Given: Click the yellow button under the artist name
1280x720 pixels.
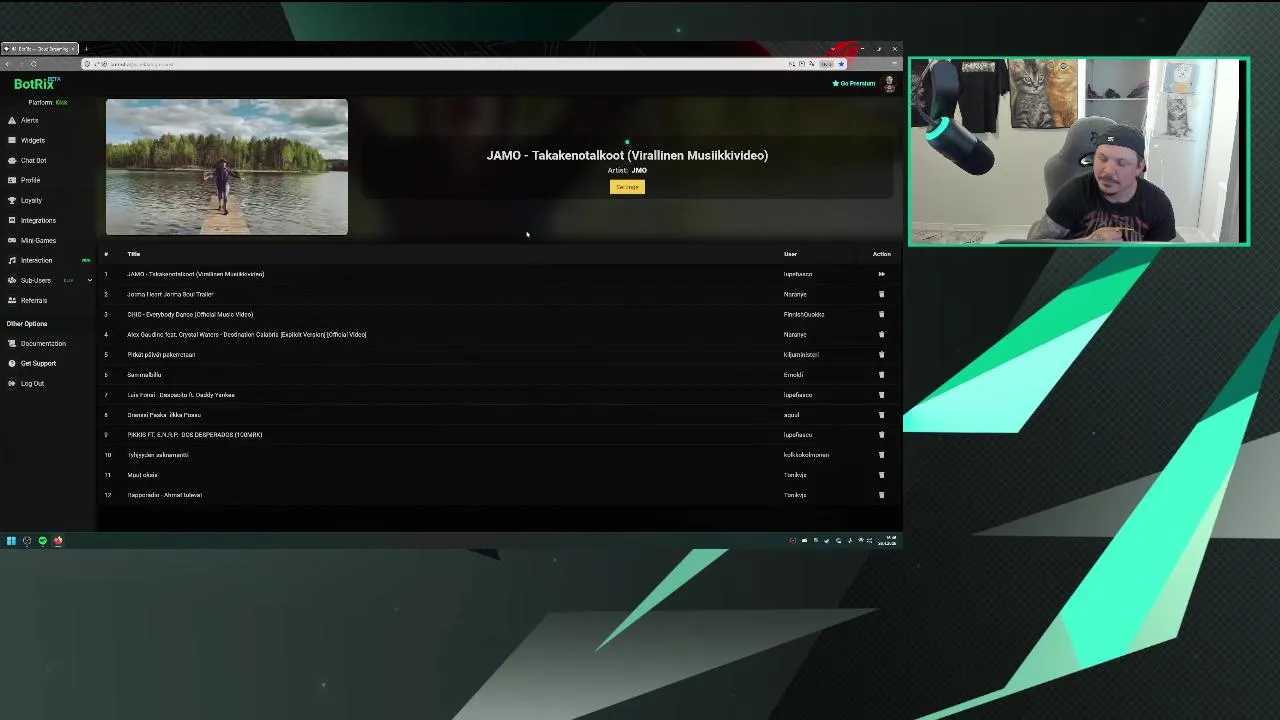Looking at the screenshot, I should [x=627, y=187].
